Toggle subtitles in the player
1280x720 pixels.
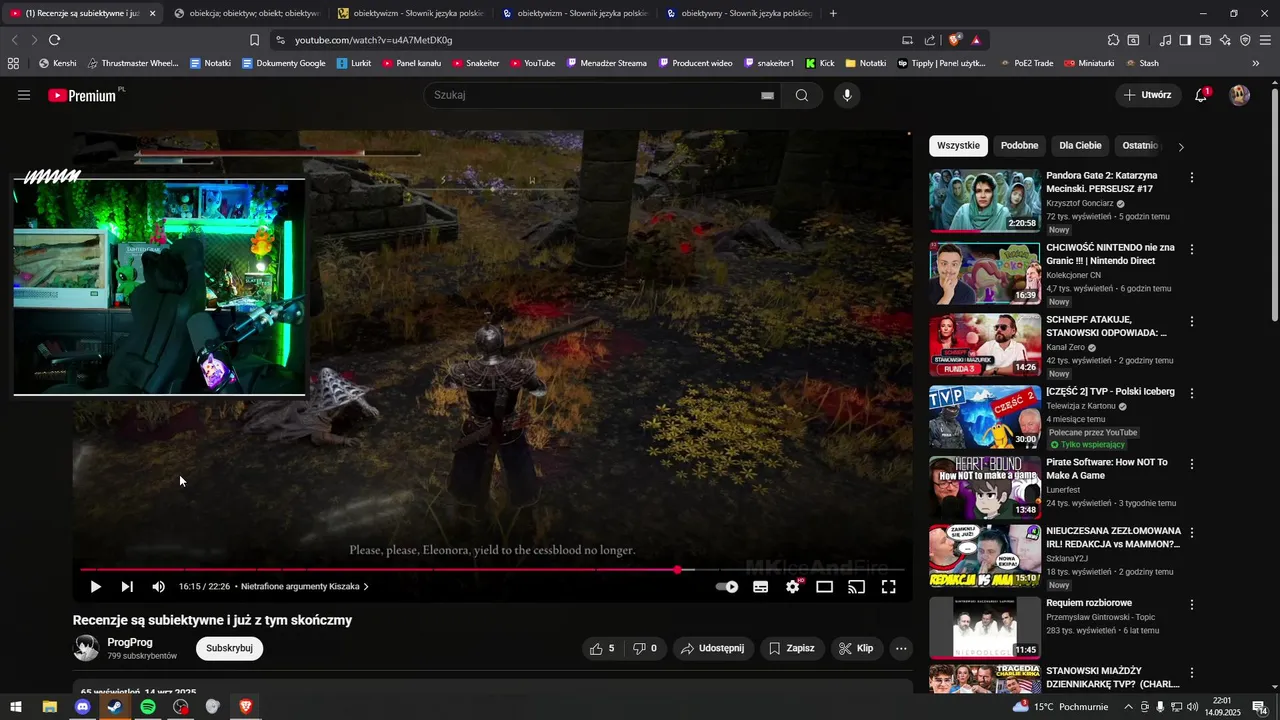pos(760,587)
